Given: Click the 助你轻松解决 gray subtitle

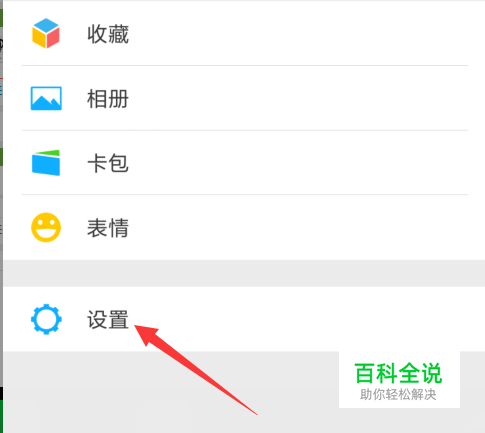Looking at the screenshot, I should click(x=398, y=395).
